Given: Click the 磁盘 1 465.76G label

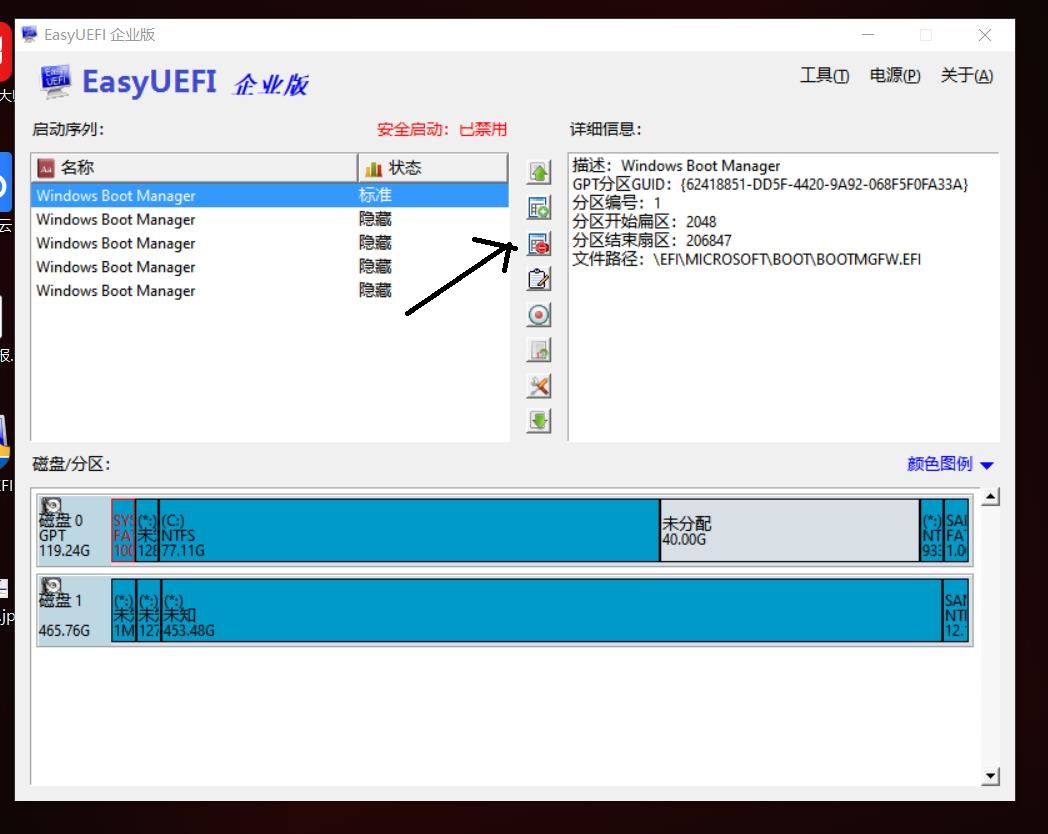Looking at the screenshot, I should tap(64, 615).
